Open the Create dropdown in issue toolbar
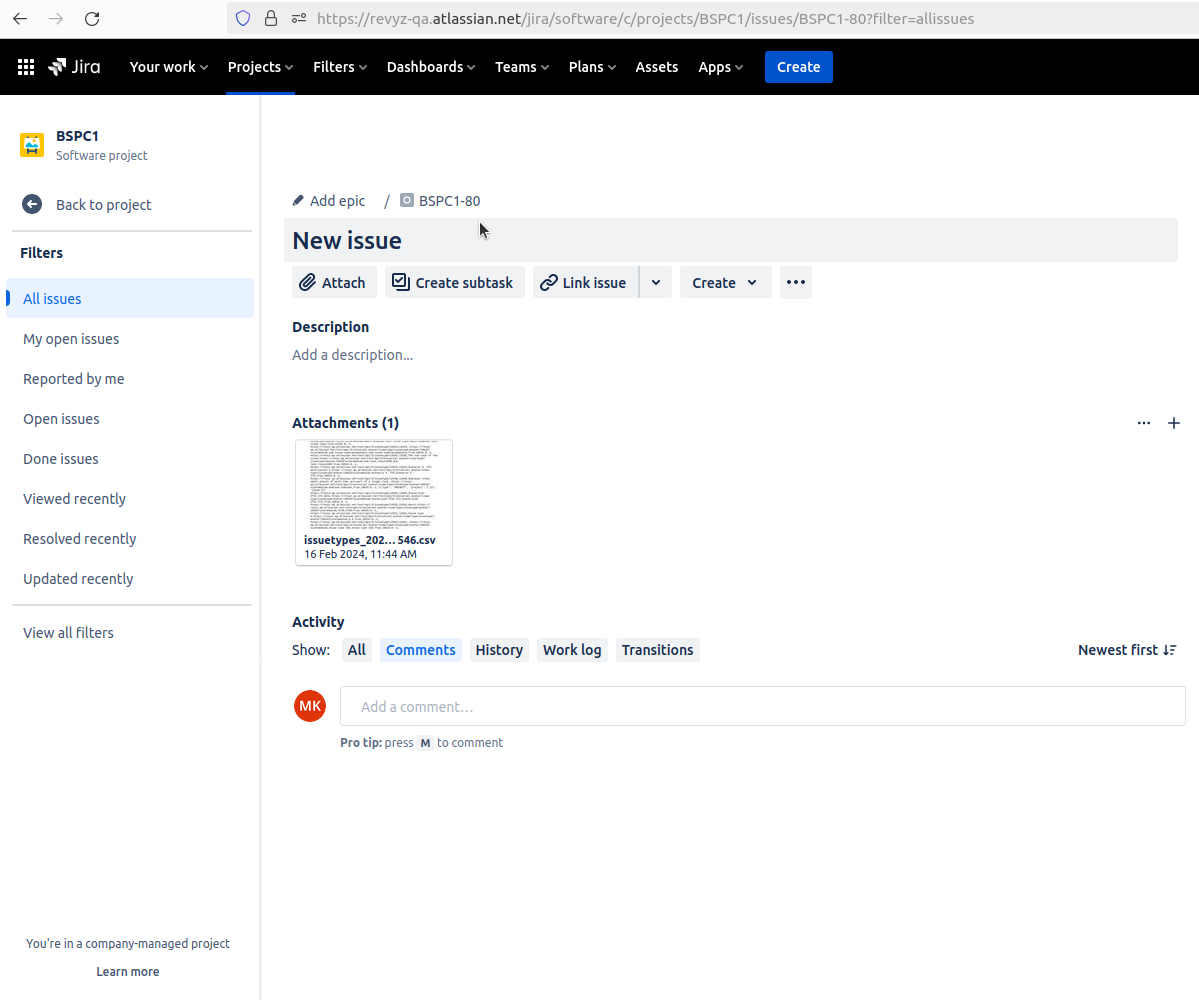 click(x=725, y=283)
